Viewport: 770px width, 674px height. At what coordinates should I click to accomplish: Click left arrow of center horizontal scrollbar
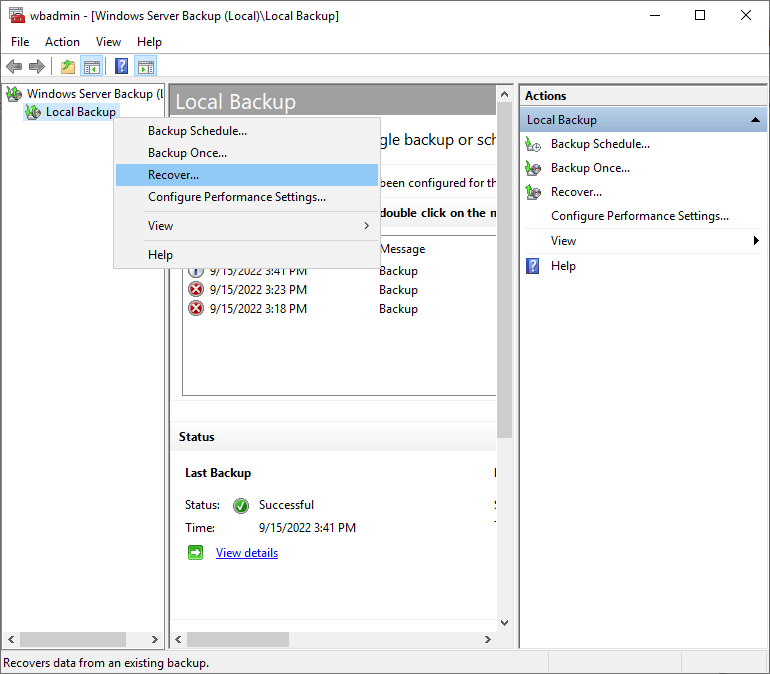178,639
